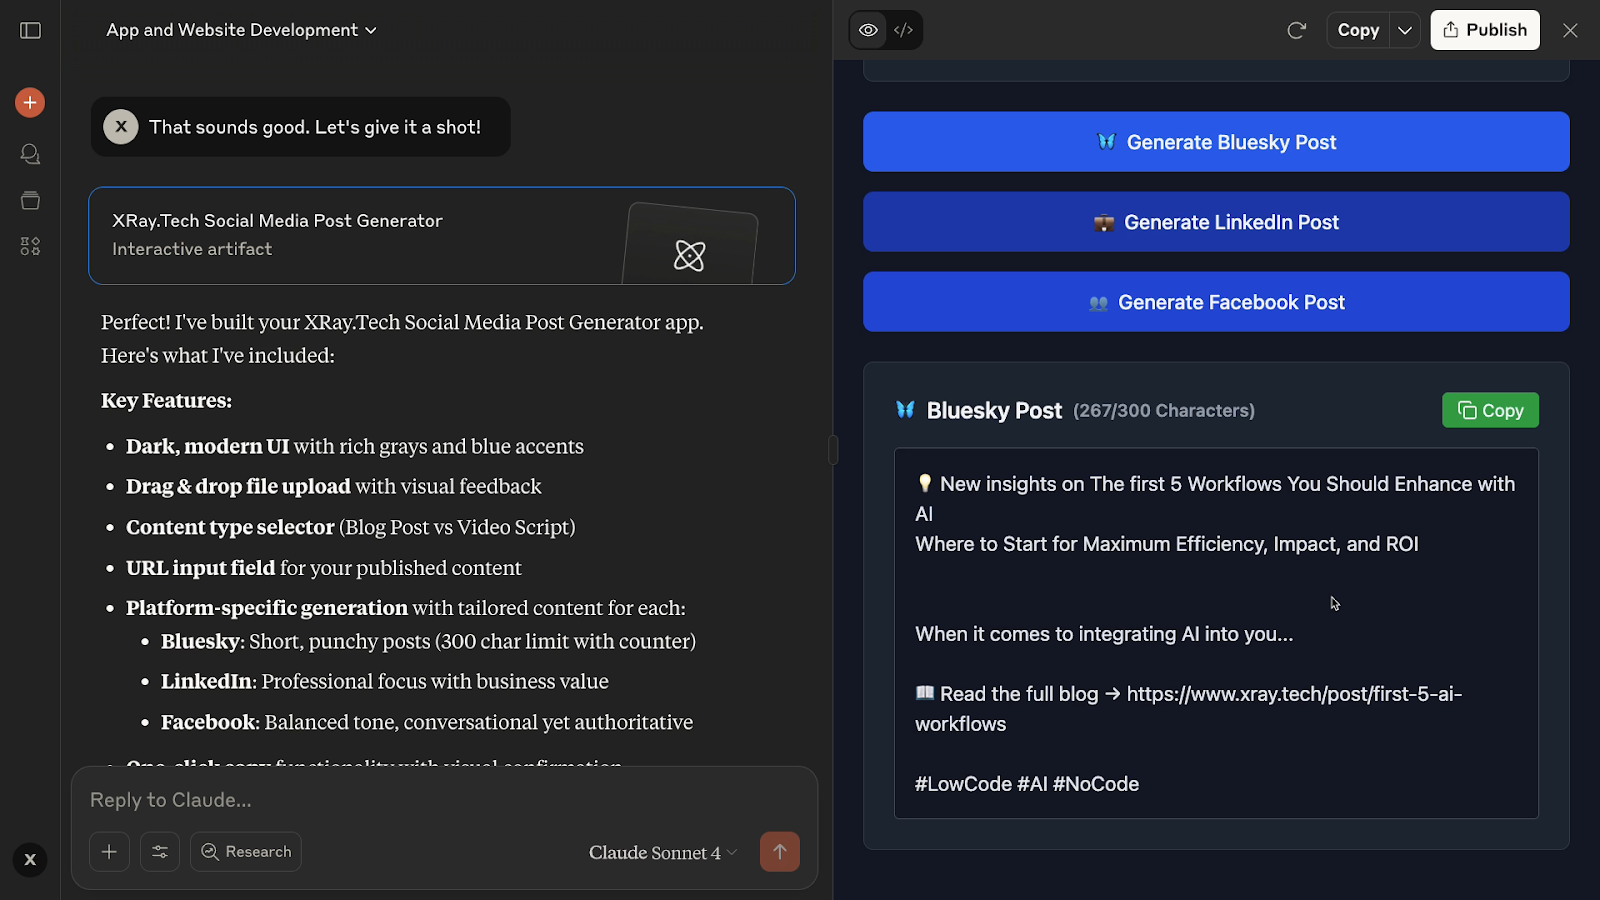Click the 'URL input field' bullet

tap(324, 568)
